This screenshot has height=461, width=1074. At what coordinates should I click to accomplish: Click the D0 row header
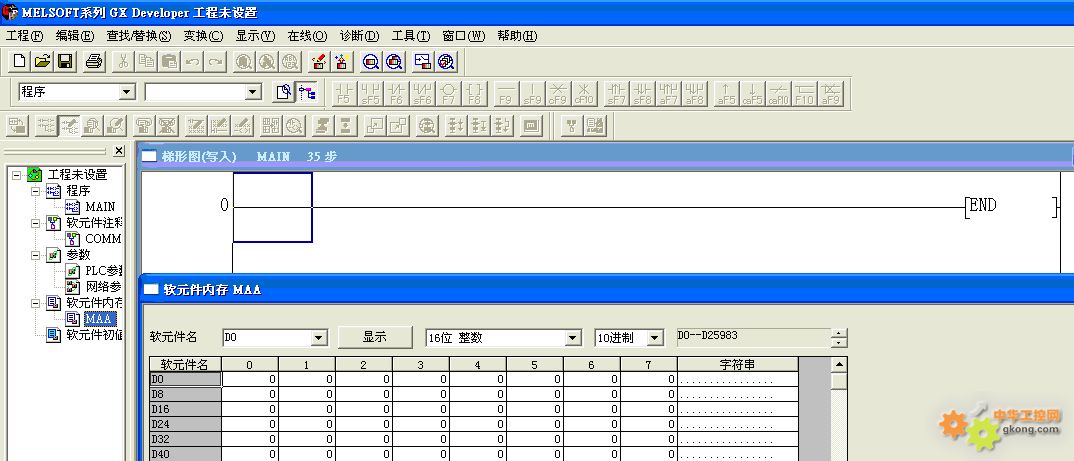(x=186, y=379)
